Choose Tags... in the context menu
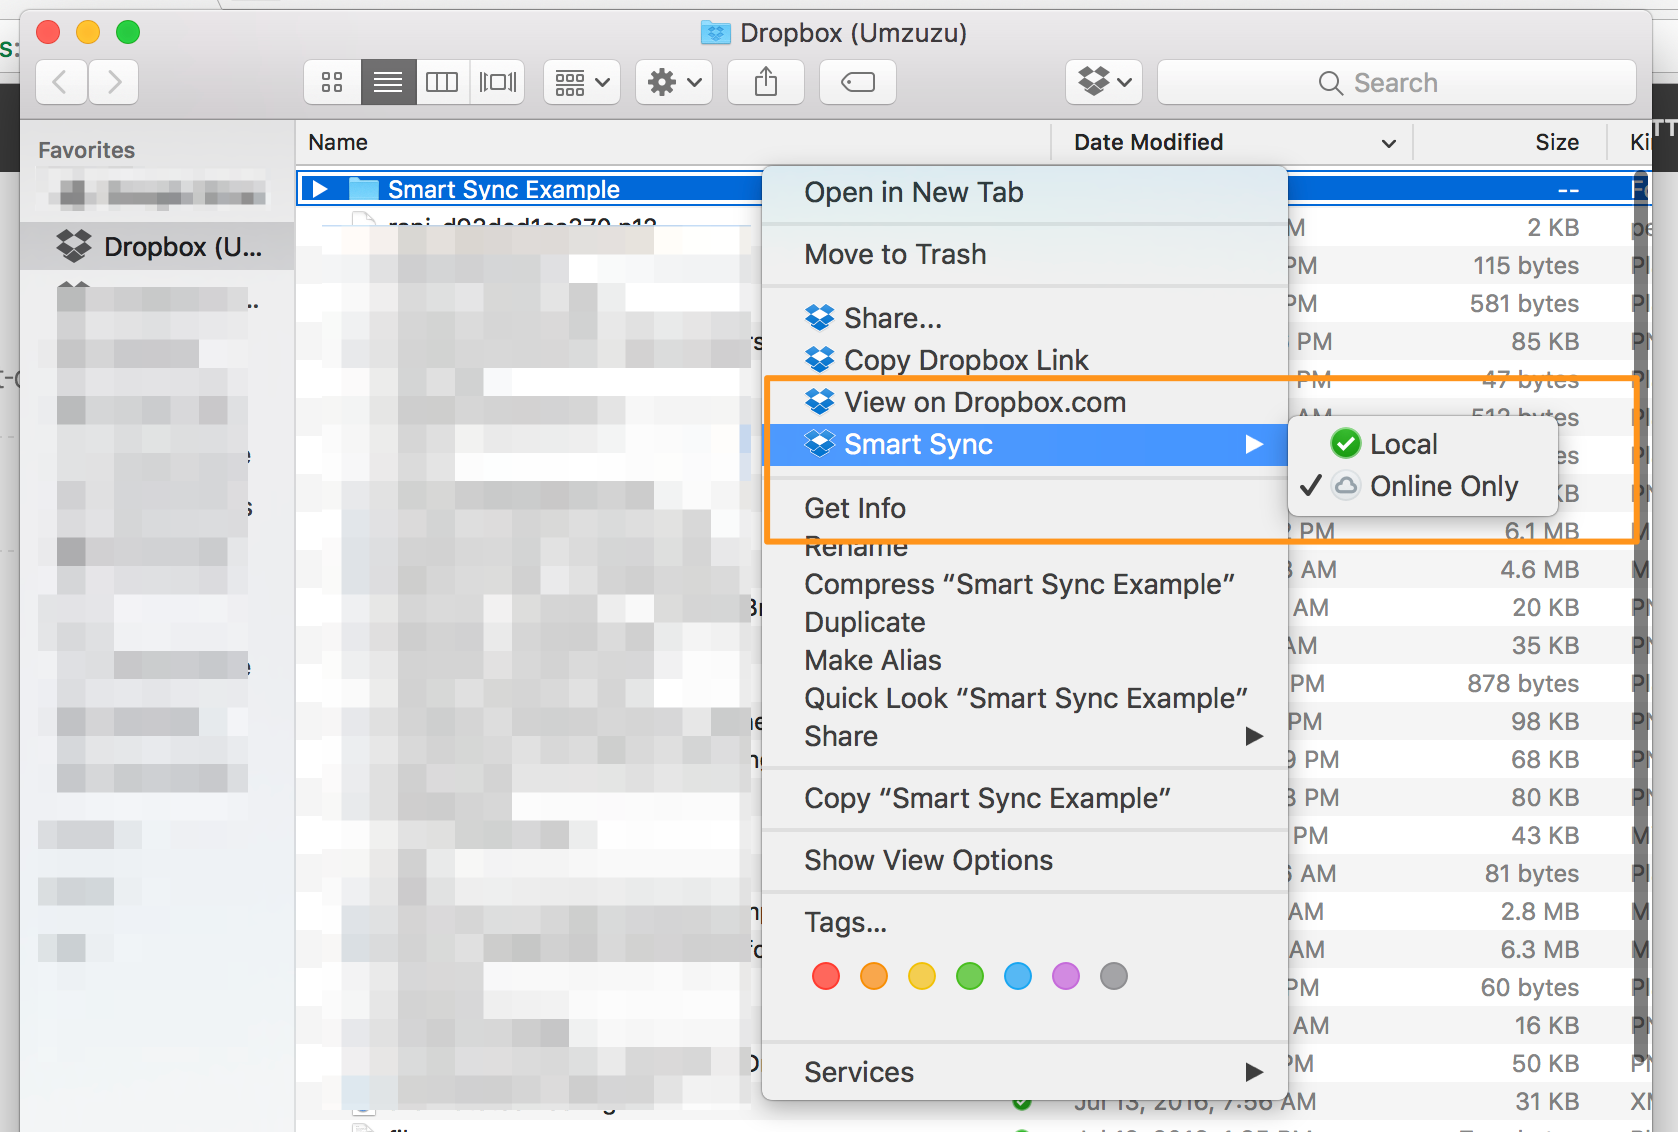The image size is (1678, 1132). pos(845,922)
